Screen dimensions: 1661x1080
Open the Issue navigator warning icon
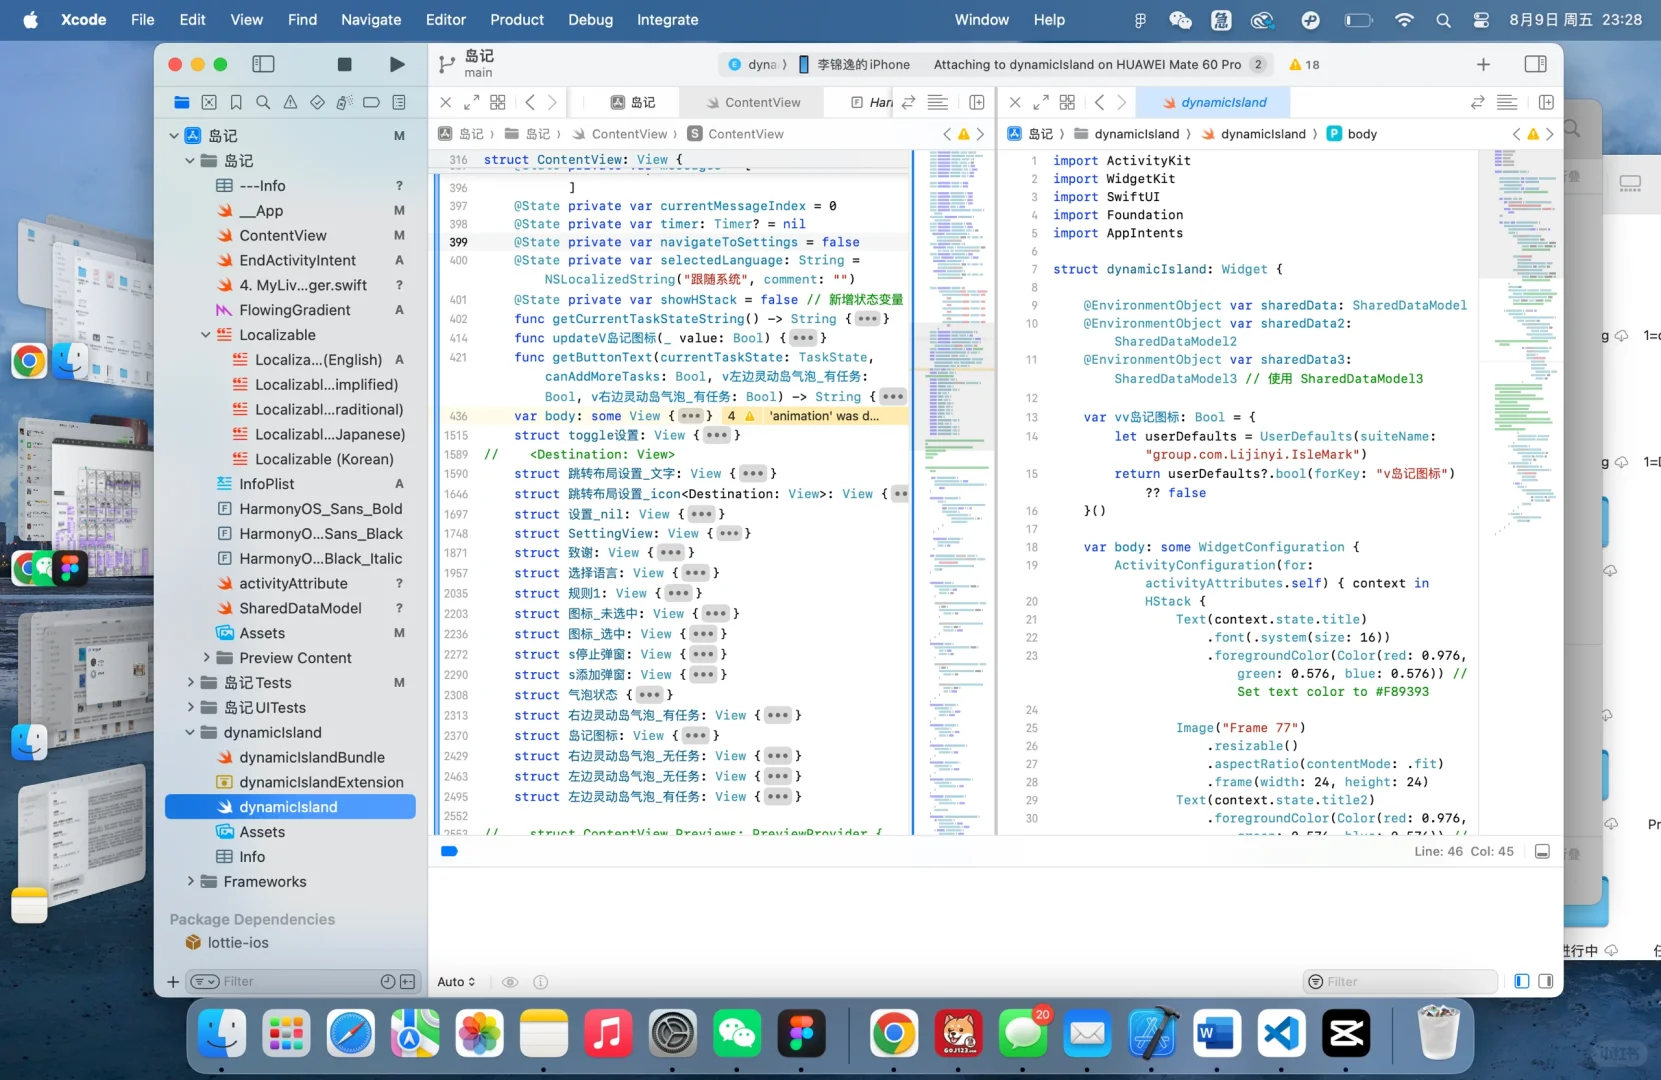point(290,102)
